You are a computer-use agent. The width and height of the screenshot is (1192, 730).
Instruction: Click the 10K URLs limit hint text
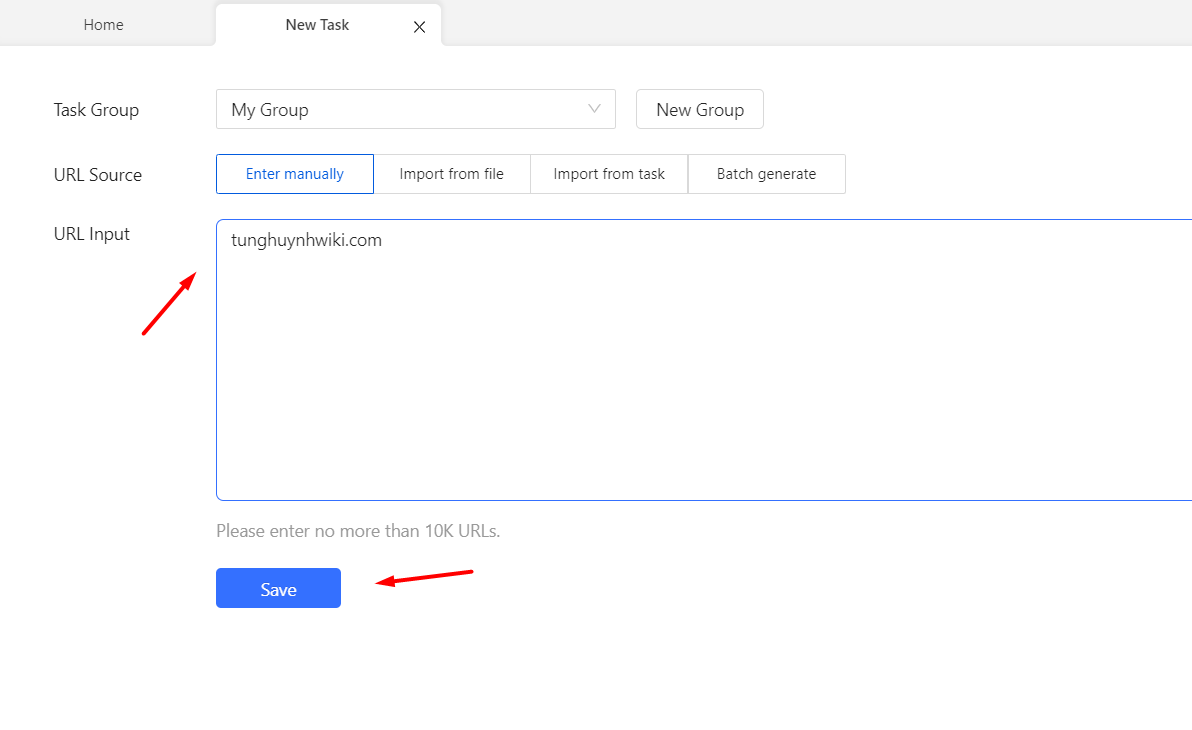357,530
